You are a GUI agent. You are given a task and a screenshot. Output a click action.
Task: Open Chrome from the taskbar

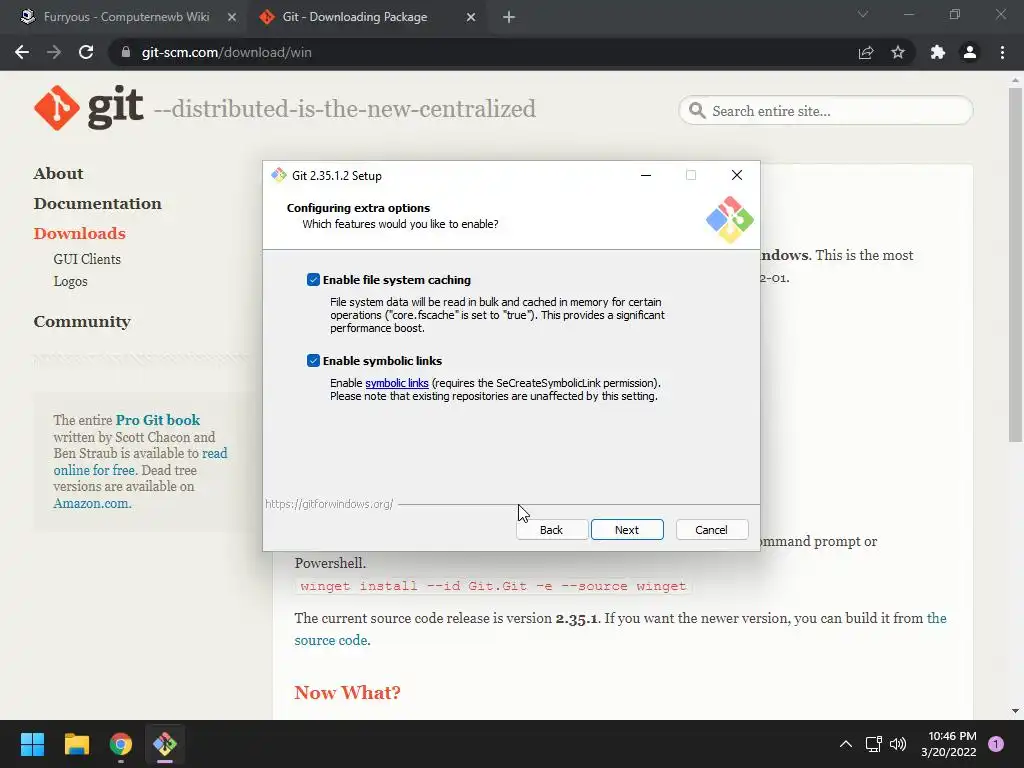[x=121, y=744]
